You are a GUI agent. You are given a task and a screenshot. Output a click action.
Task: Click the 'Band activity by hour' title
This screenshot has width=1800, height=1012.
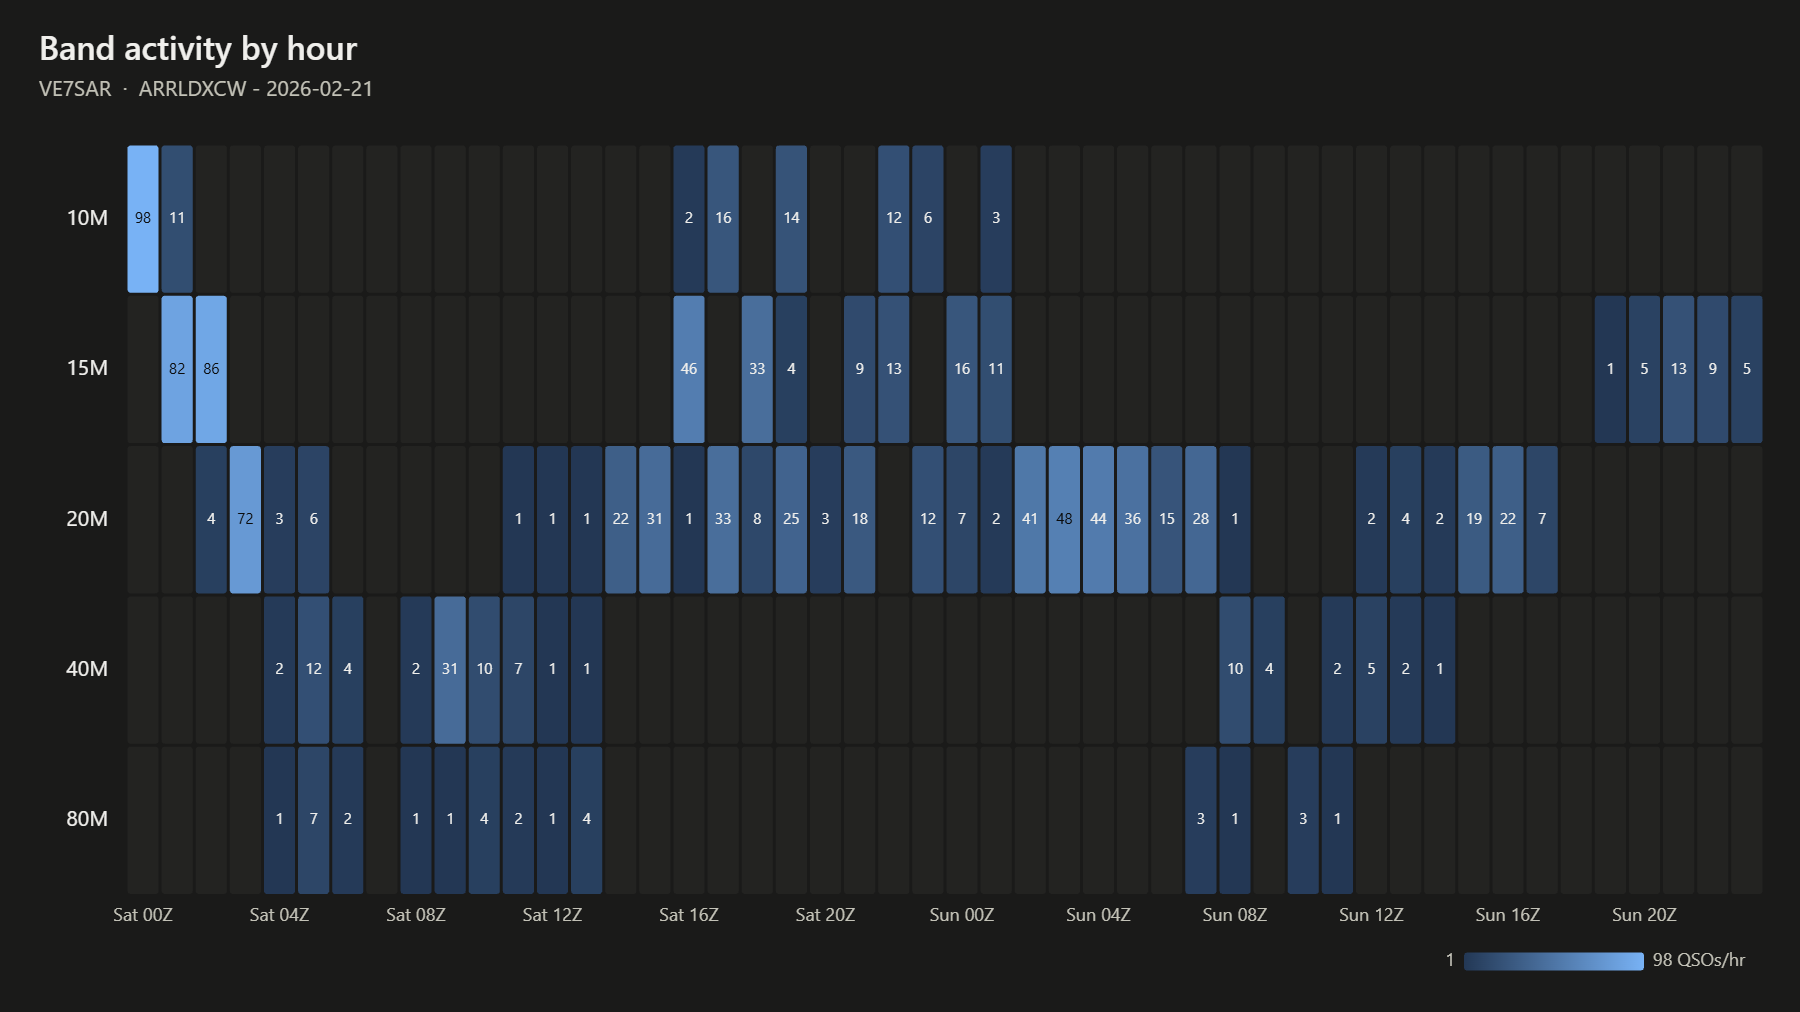click(x=198, y=49)
